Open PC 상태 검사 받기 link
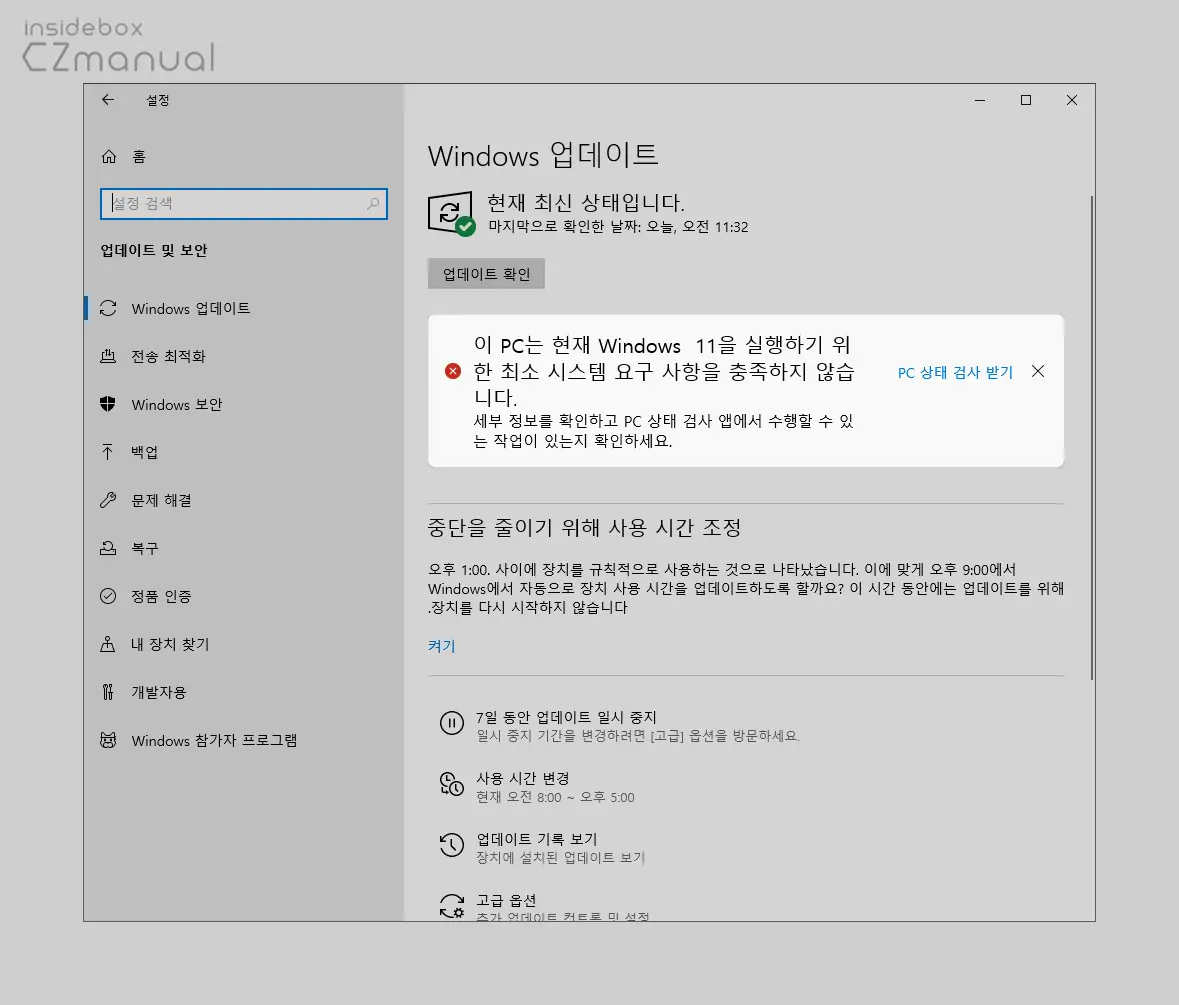This screenshot has height=1005, width=1179. point(956,372)
